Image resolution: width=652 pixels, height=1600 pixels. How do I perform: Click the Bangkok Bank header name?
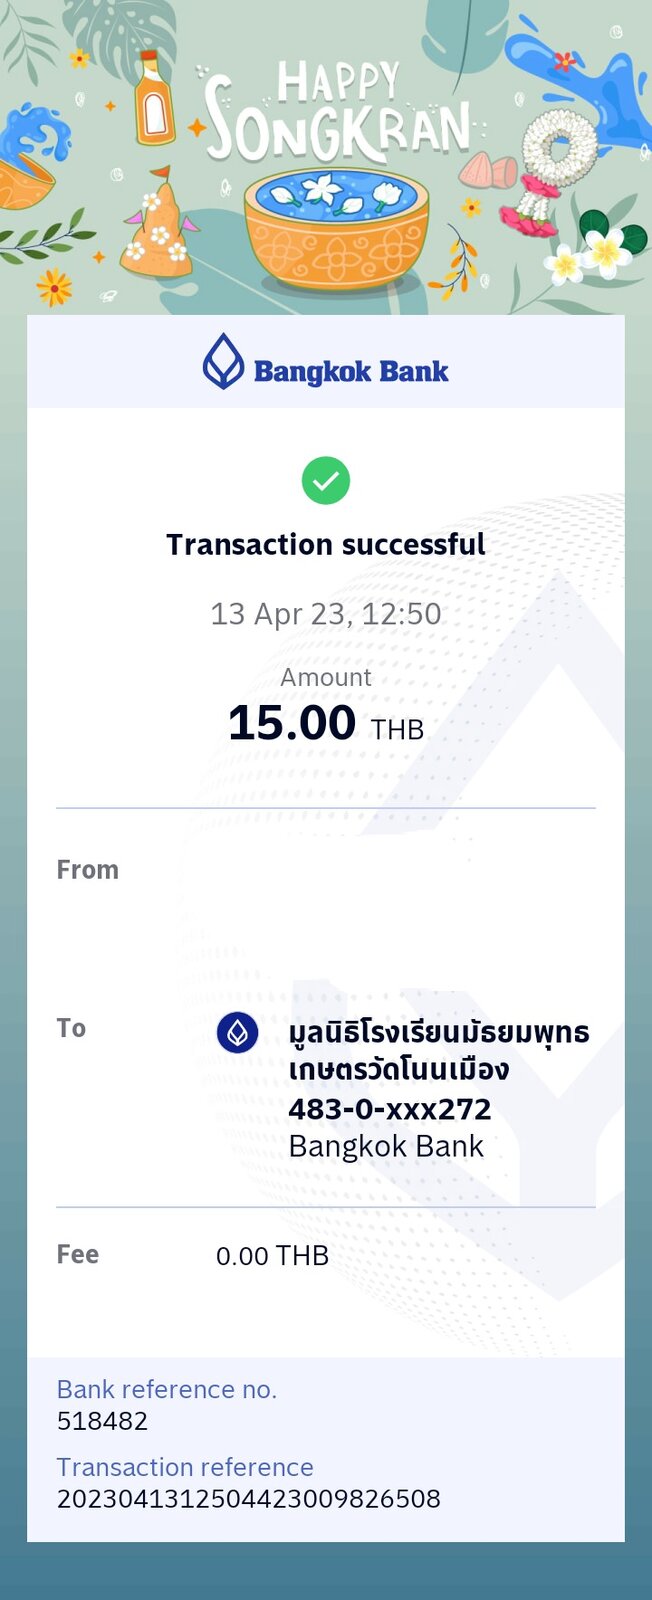351,372
